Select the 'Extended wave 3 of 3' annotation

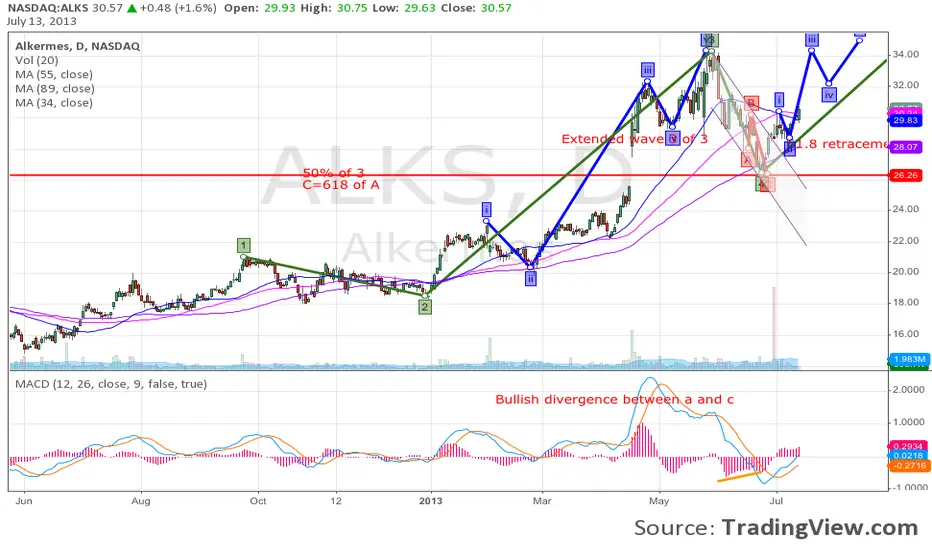[x=635, y=139]
